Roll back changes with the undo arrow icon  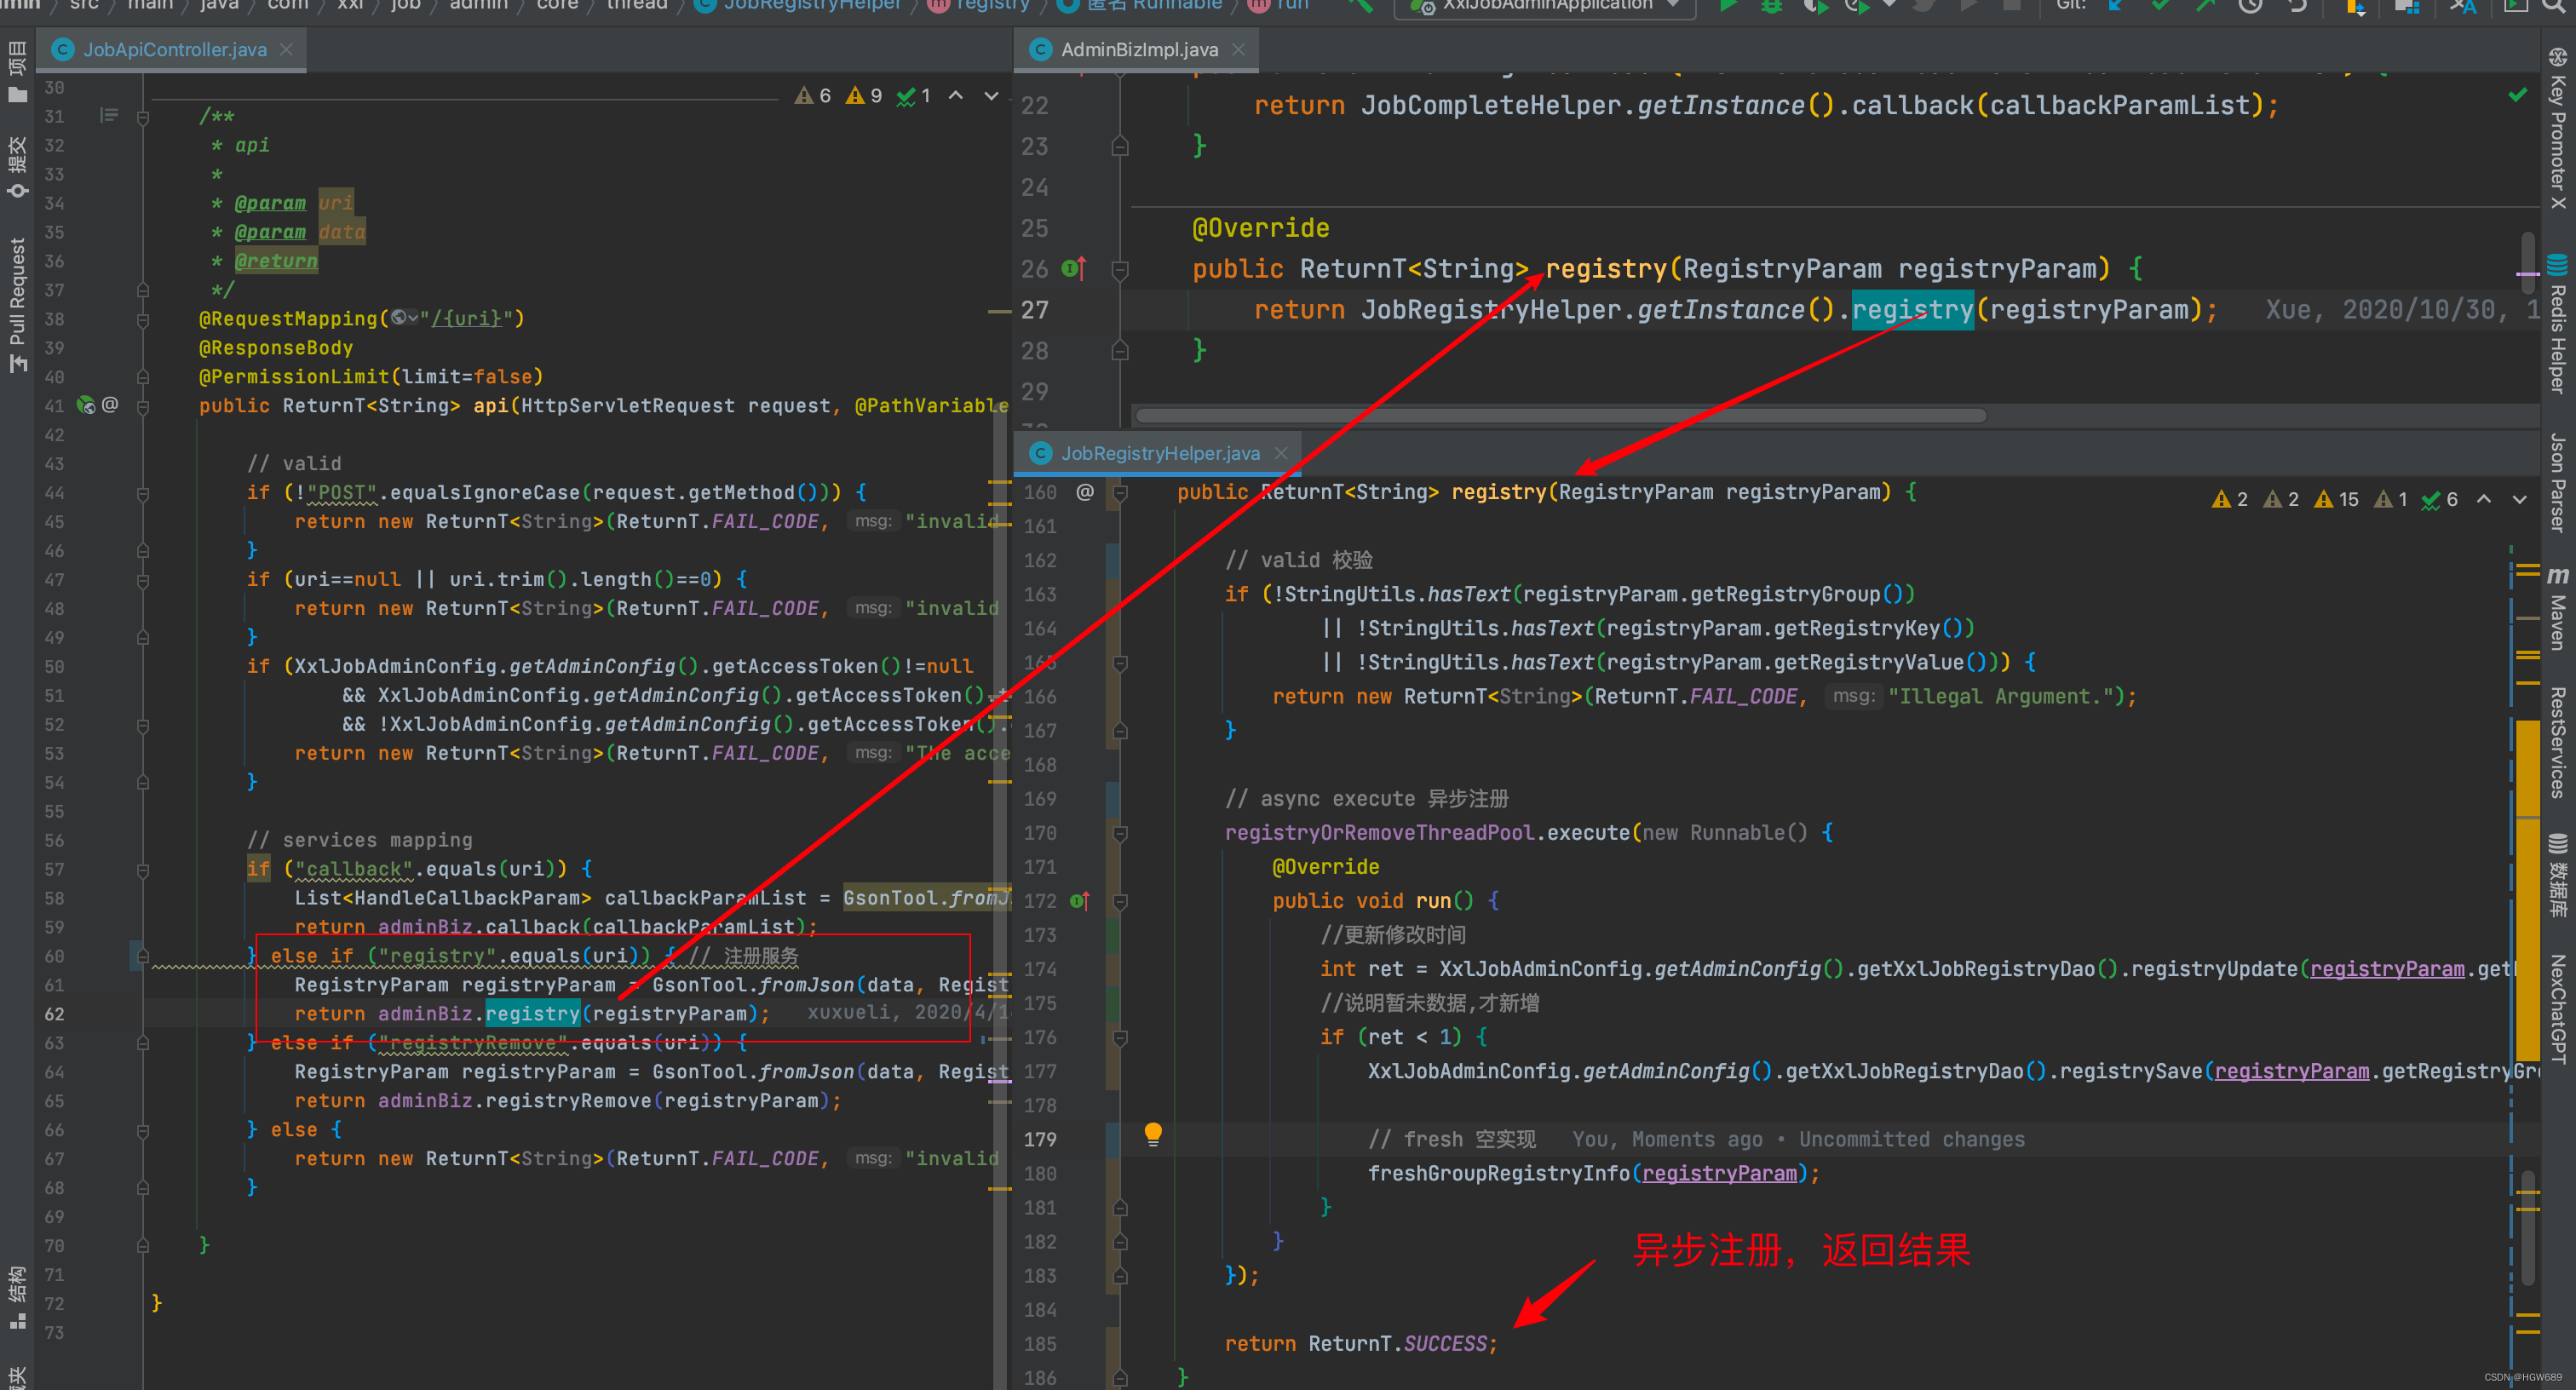[2297, 5]
